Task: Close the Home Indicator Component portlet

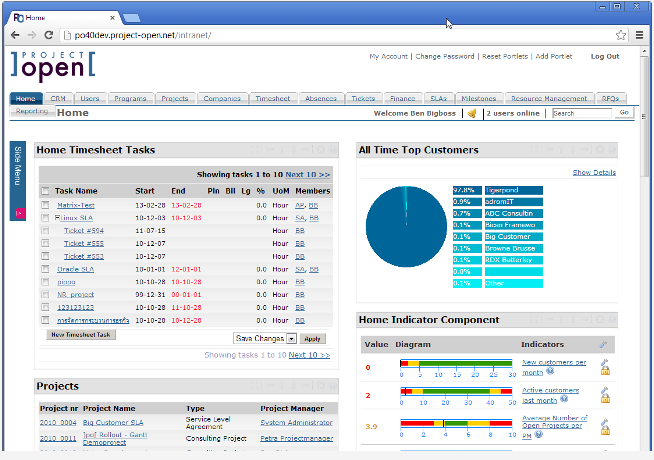Action: pos(600,319)
